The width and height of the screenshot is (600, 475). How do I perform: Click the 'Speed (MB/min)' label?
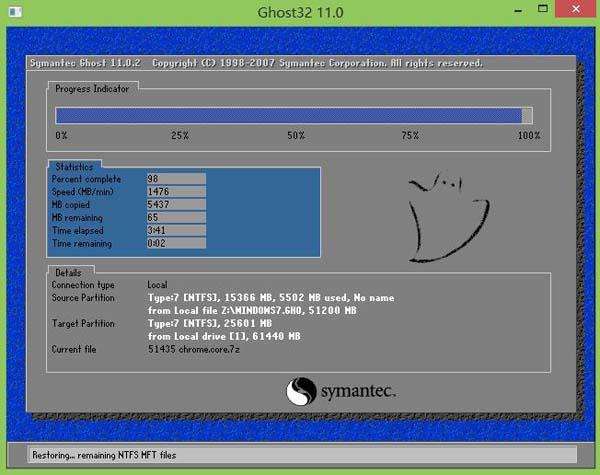point(83,192)
